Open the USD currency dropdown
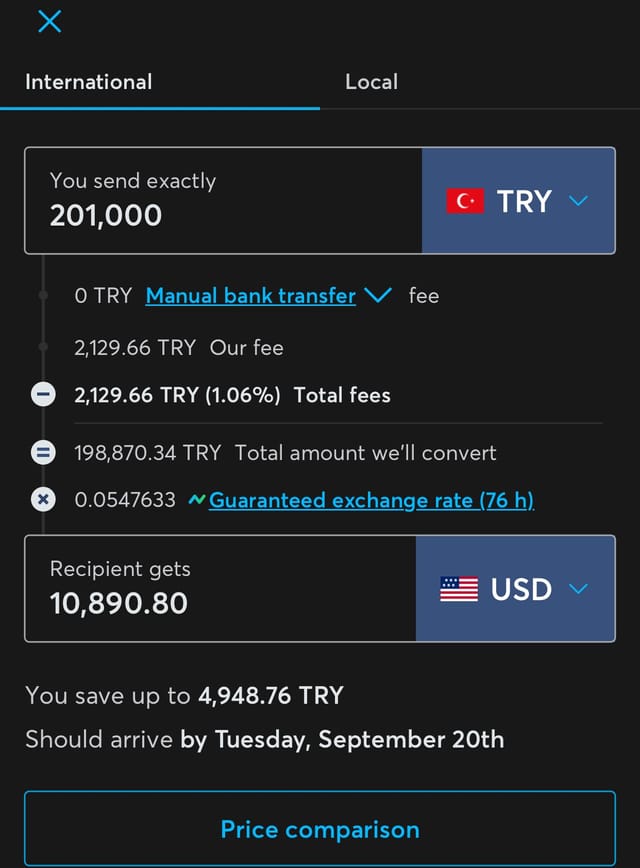This screenshot has width=640, height=868. click(515, 588)
